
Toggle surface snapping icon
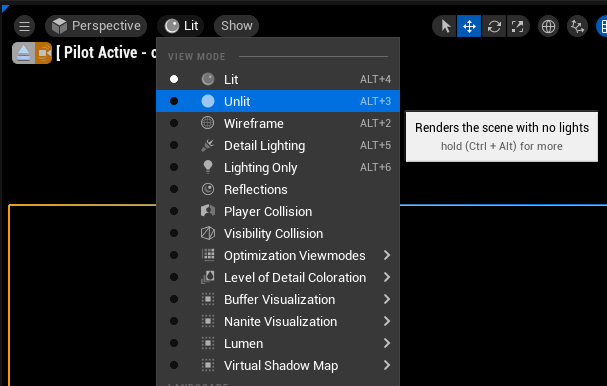(x=577, y=26)
